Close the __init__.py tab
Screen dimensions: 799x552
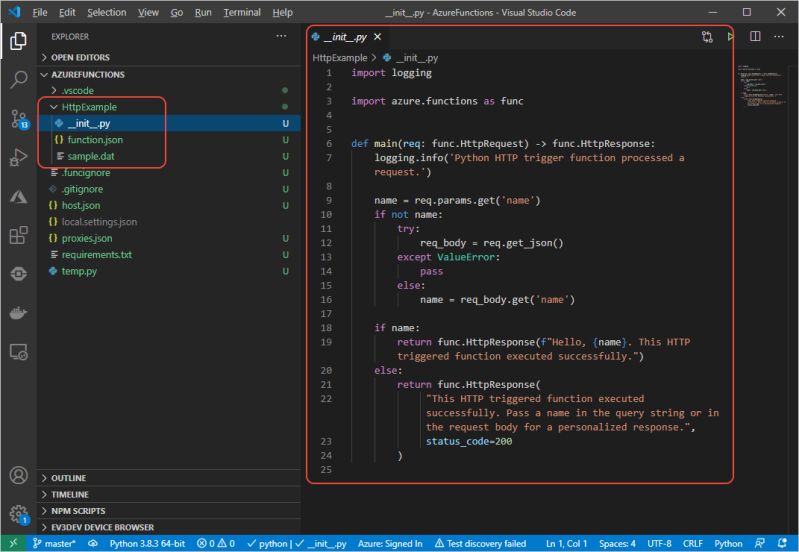pos(378,37)
